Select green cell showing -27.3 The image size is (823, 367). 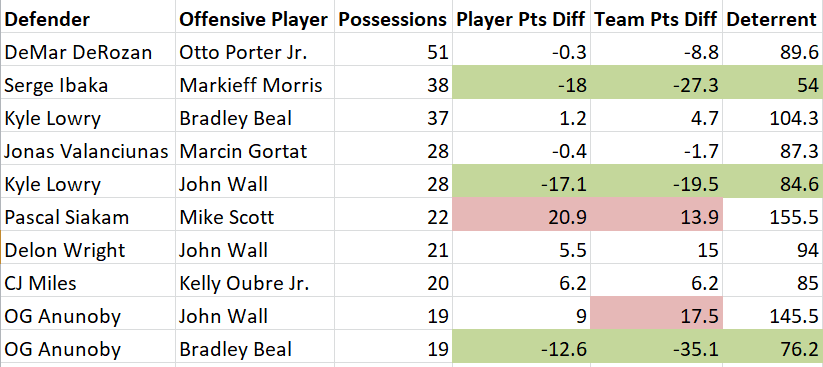pos(656,85)
